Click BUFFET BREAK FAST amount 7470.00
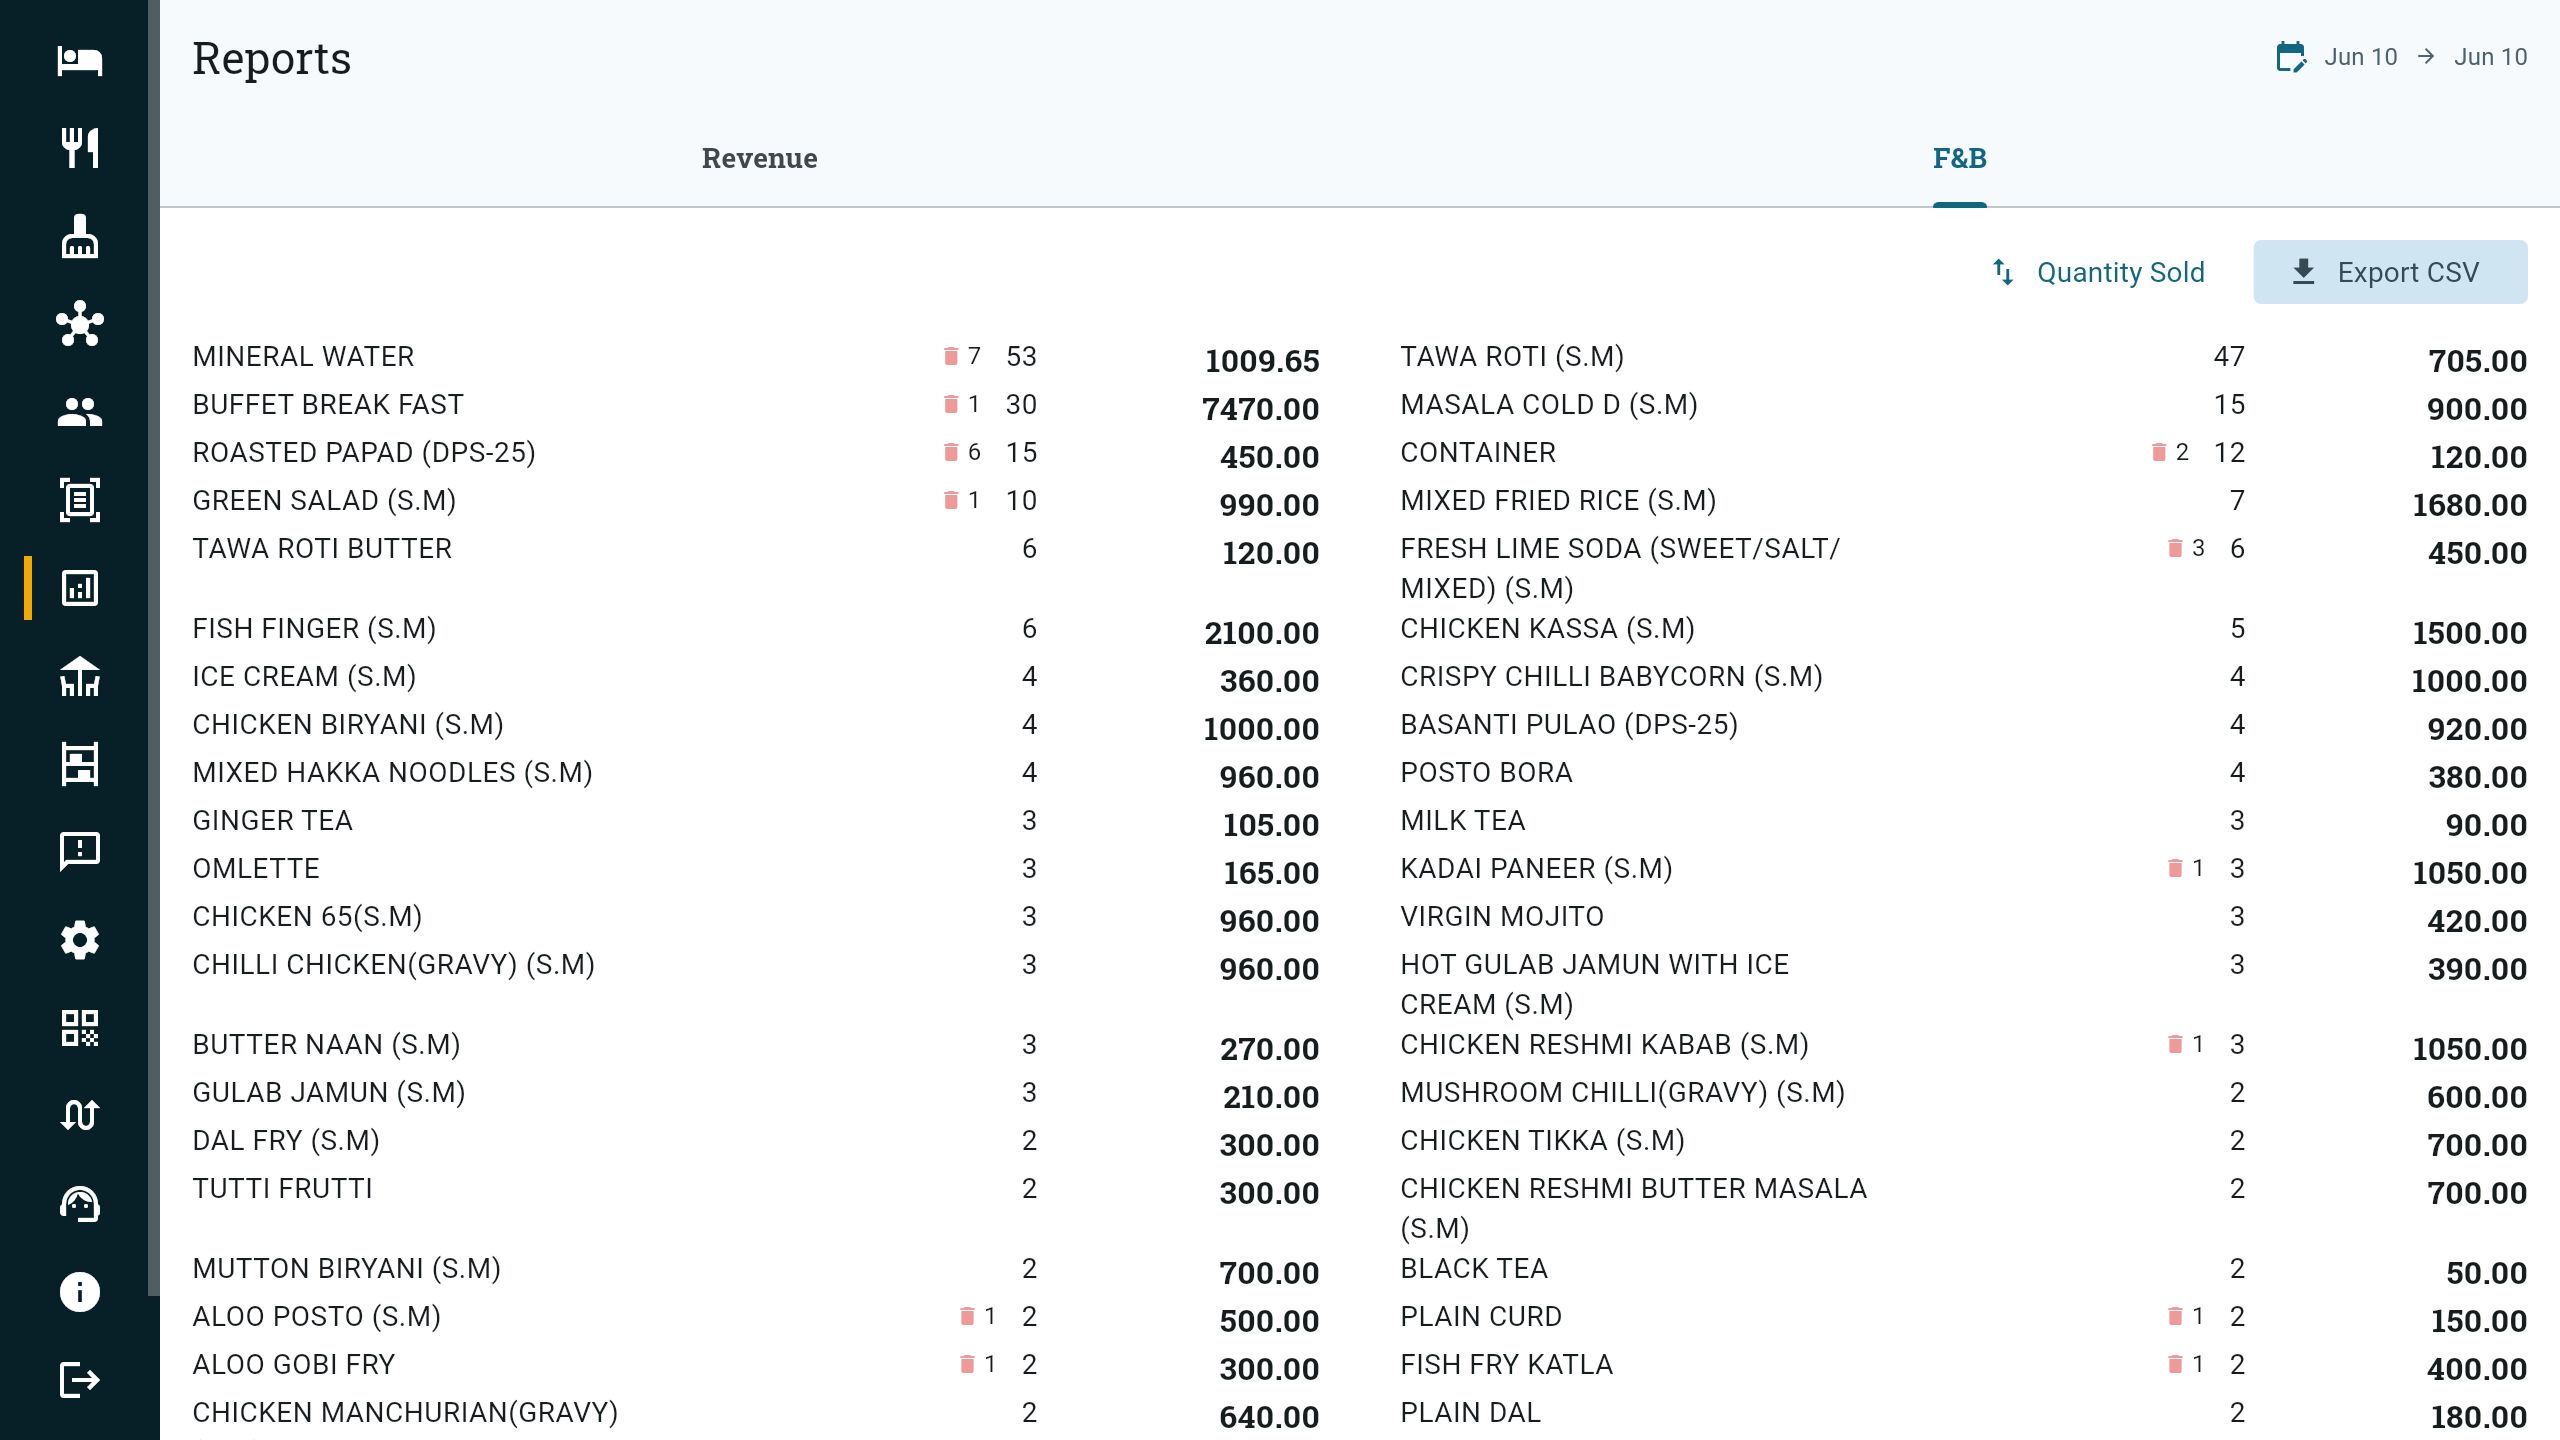The height and width of the screenshot is (1440, 2560). [x=1260, y=408]
